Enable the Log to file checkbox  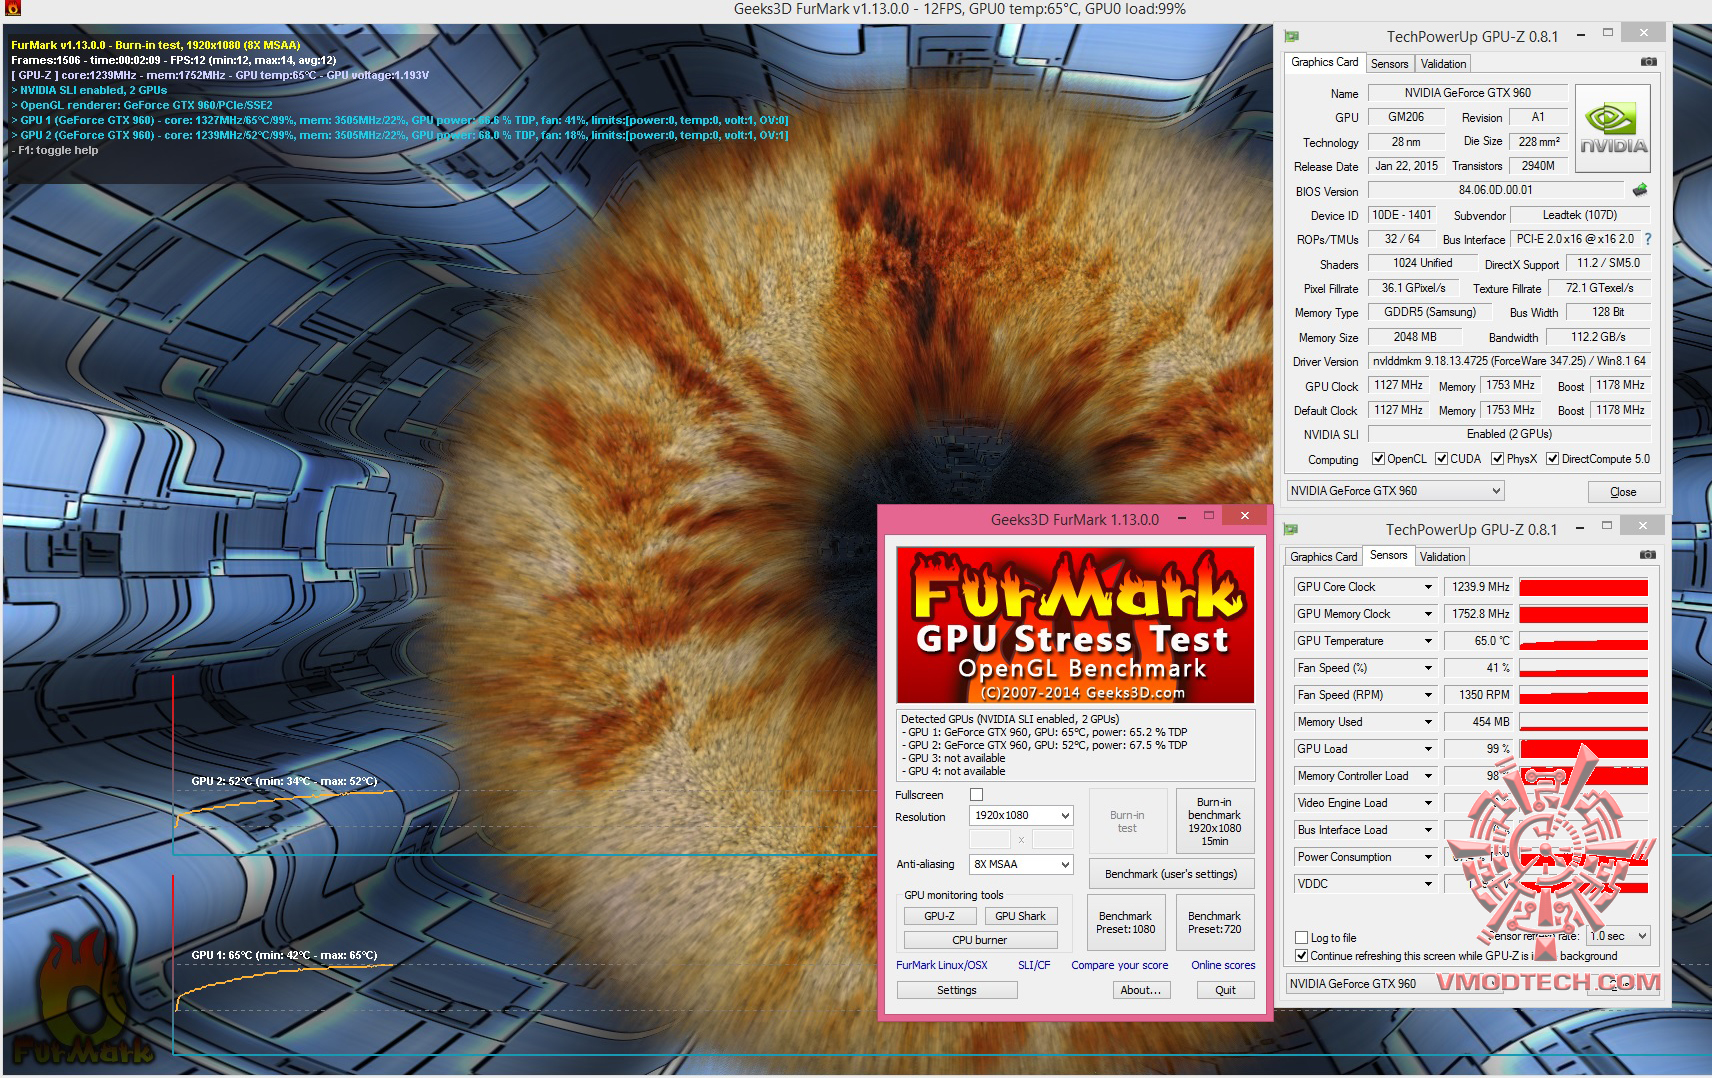tap(1301, 938)
